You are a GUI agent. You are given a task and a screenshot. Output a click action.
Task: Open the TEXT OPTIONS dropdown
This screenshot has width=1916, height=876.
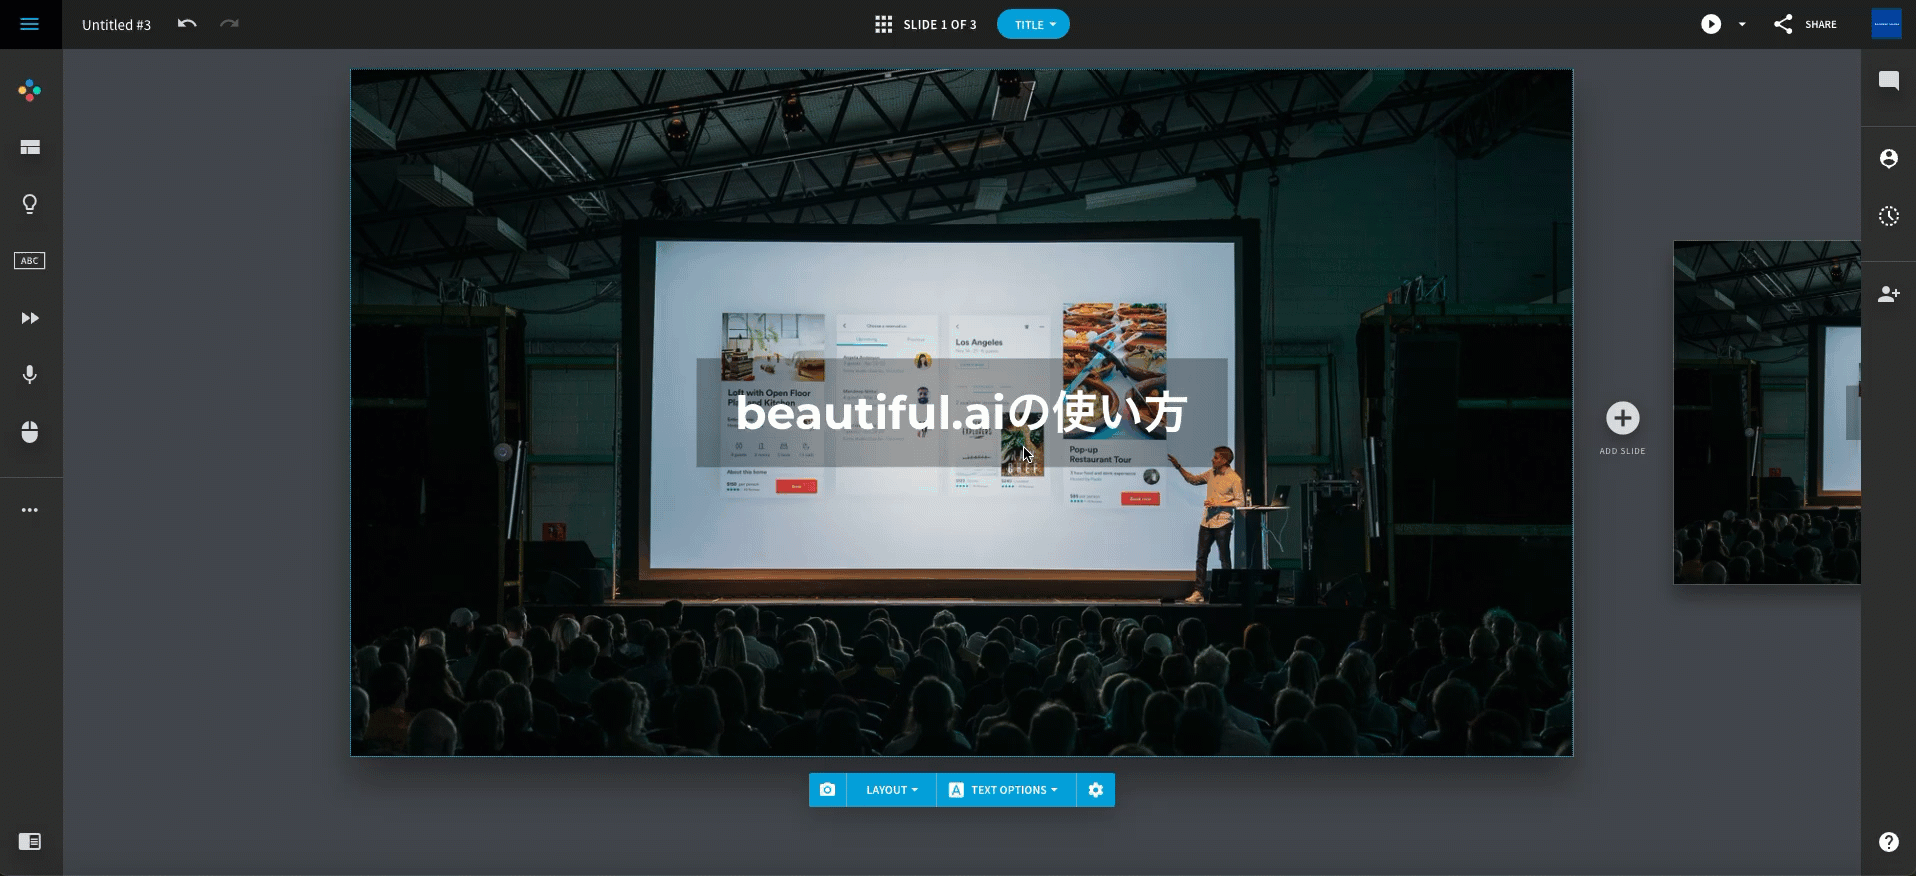coord(1005,790)
